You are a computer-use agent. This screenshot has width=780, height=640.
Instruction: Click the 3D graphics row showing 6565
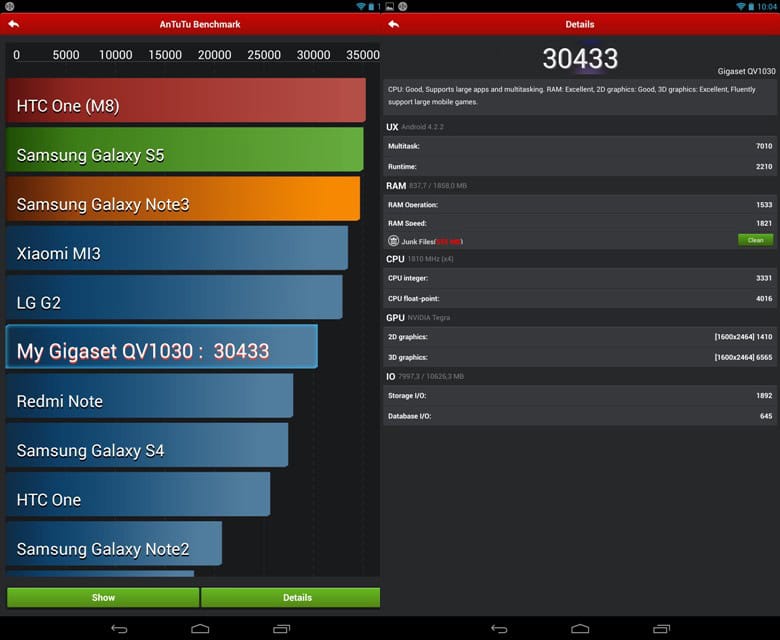[x=580, y=357]
